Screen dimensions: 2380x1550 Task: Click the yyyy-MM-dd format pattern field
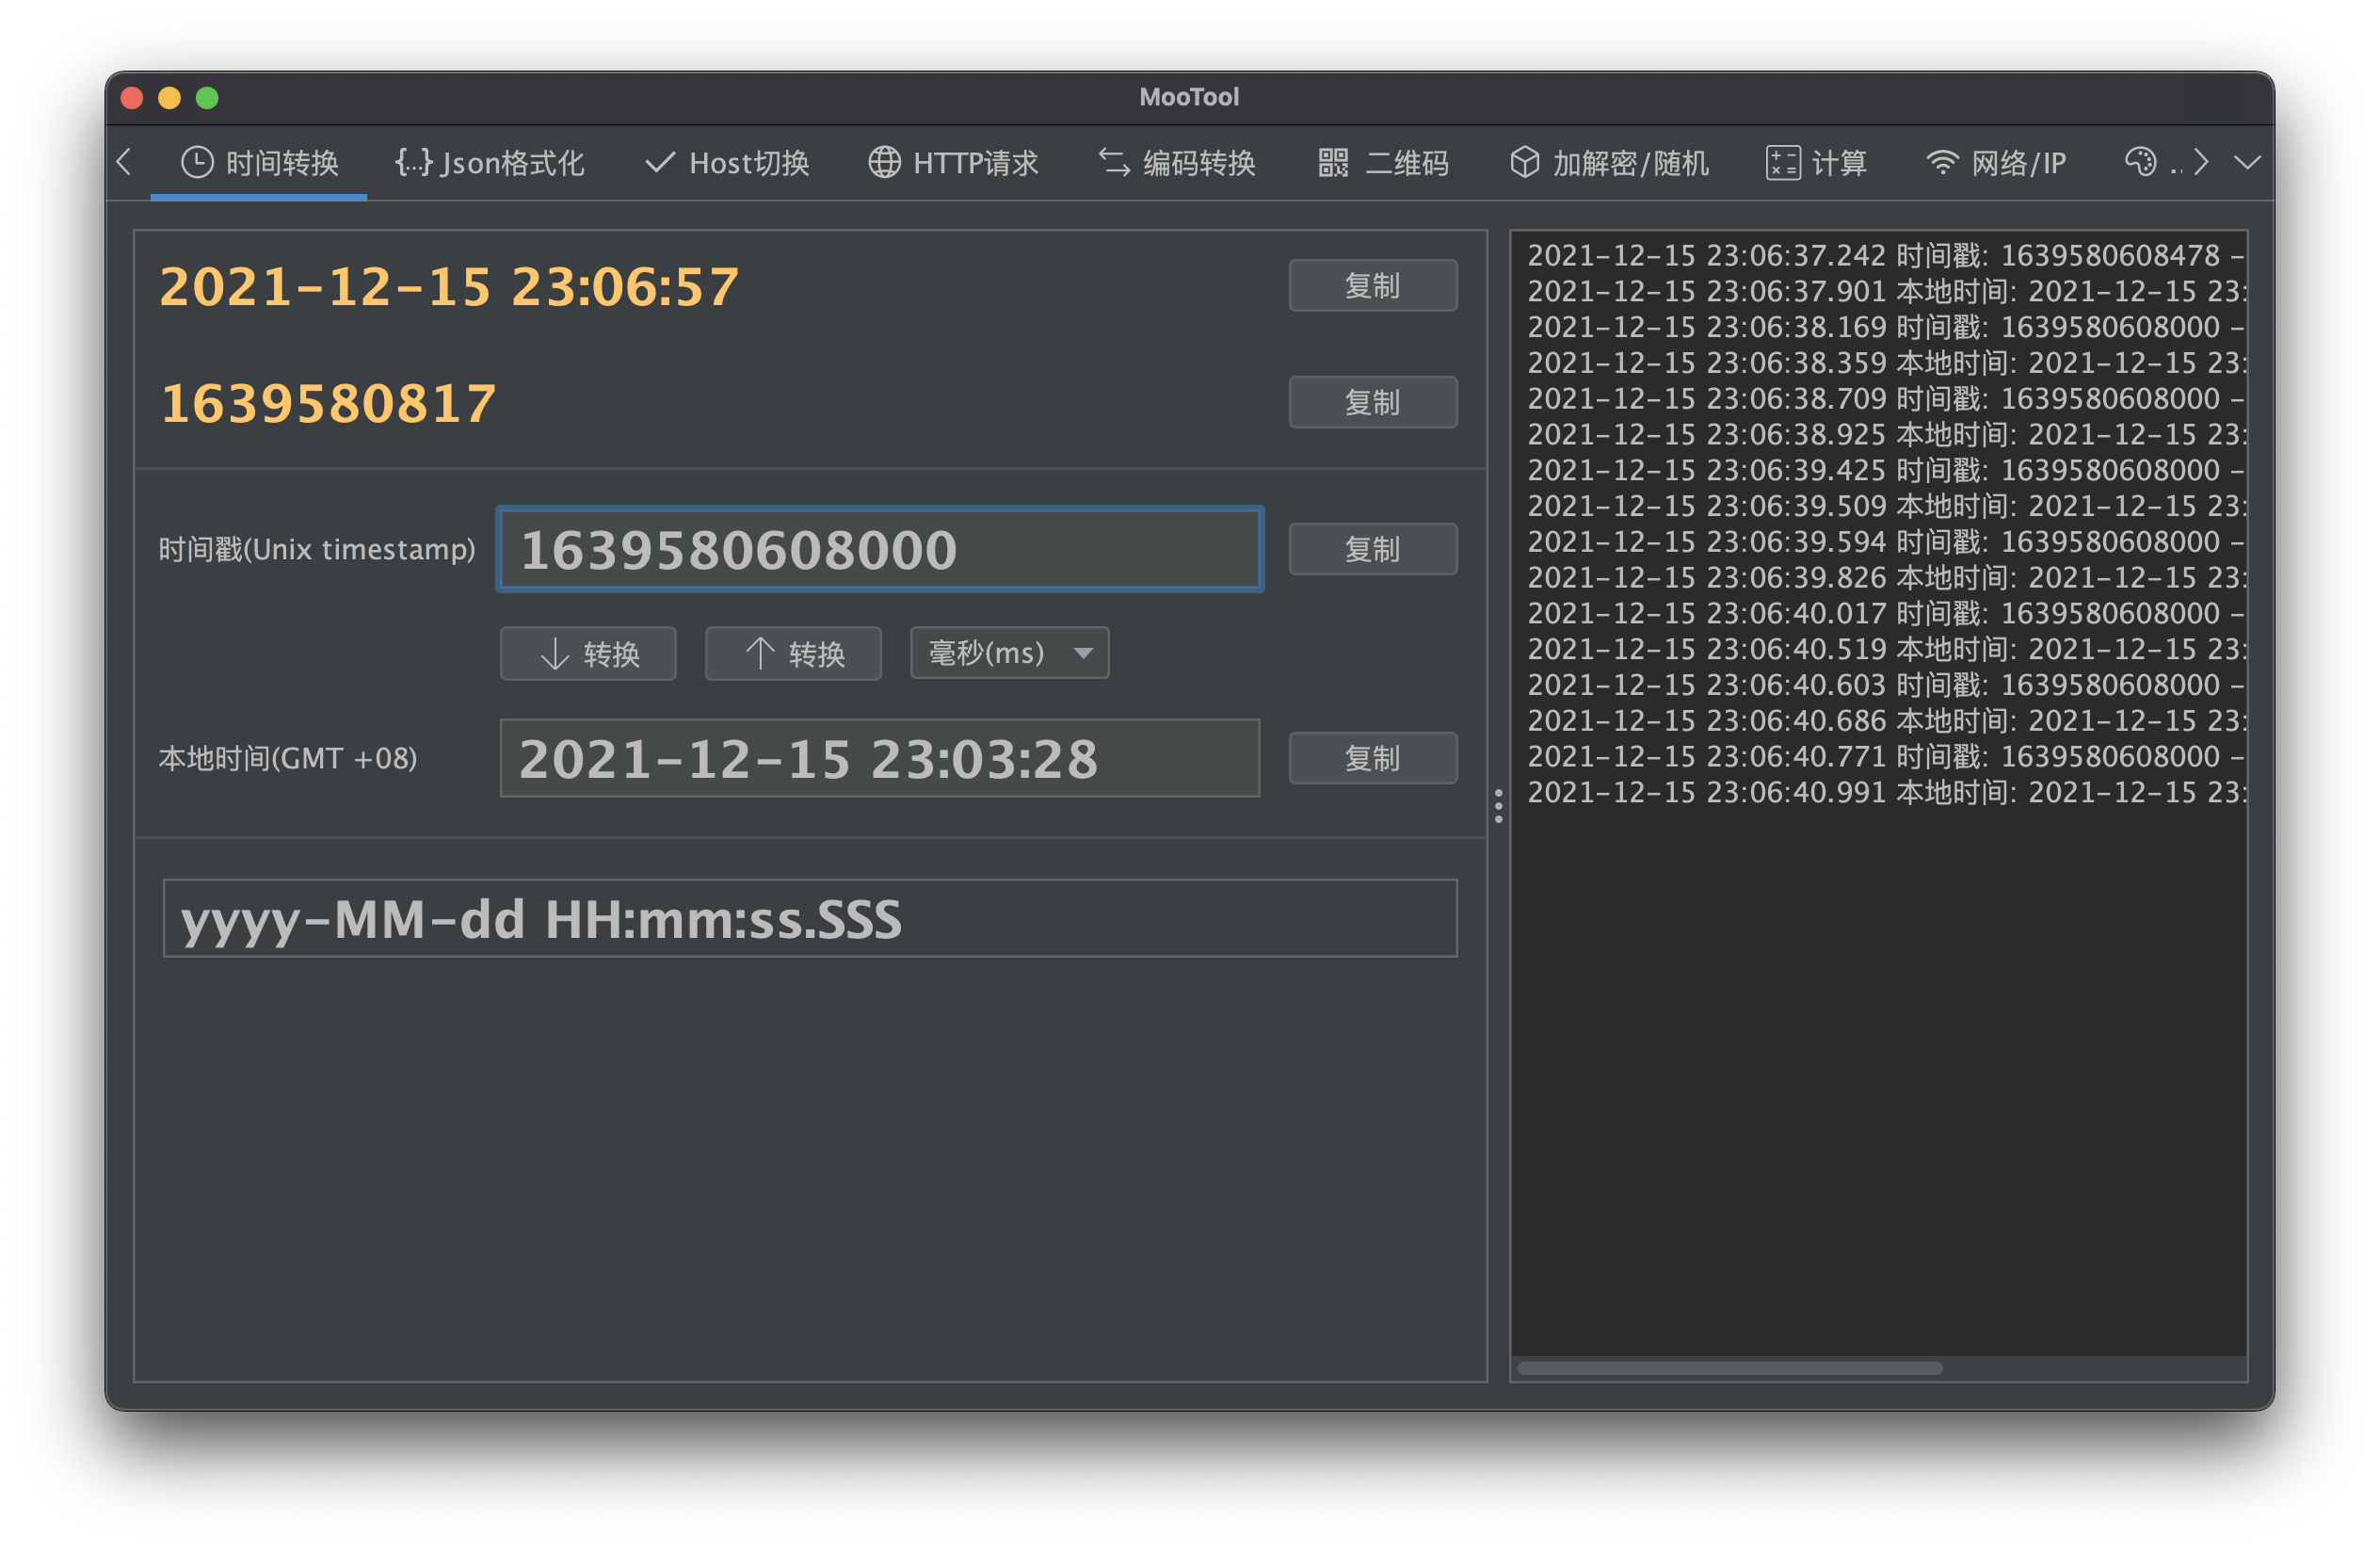point(809,918)
